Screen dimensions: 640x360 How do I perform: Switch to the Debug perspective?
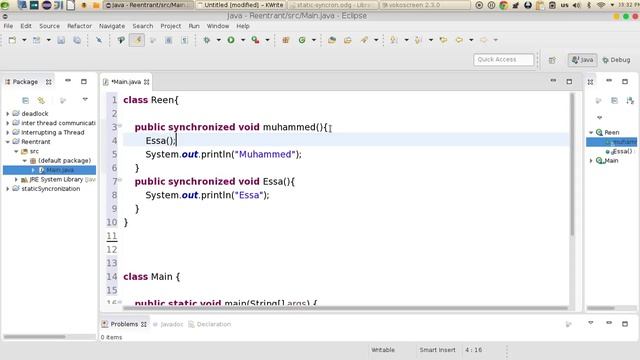click(617, 60)
